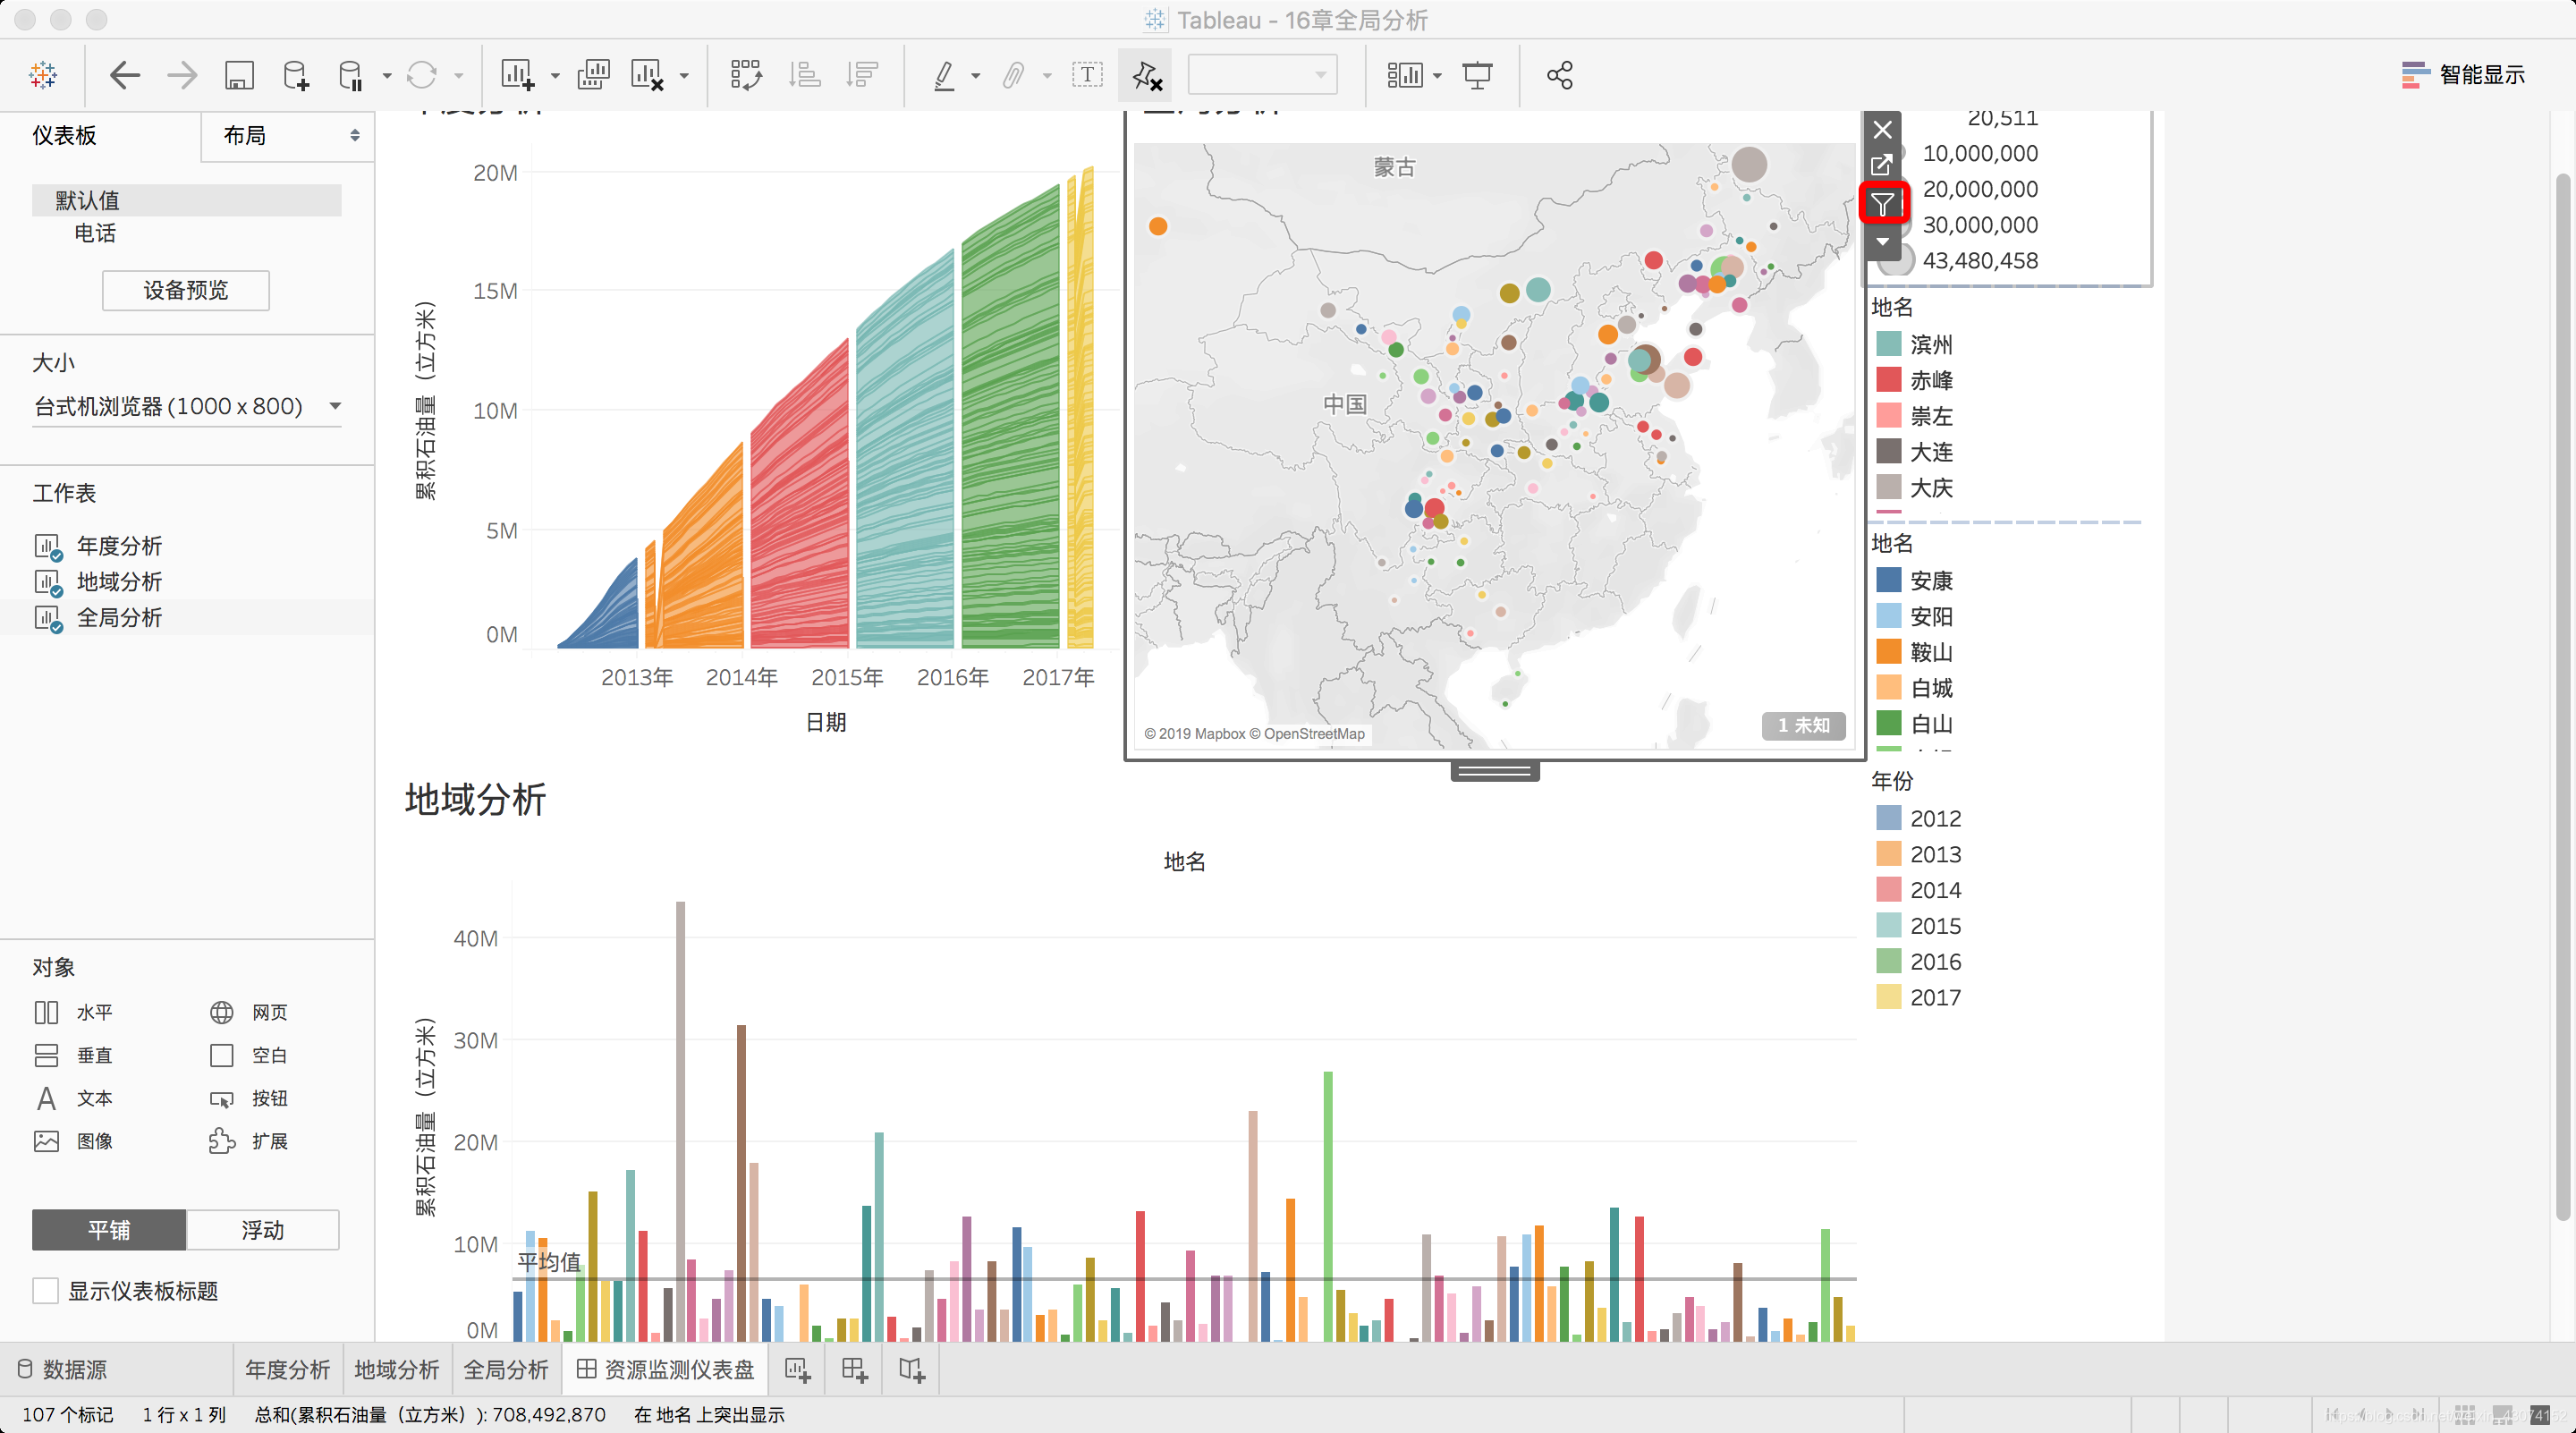
Task: Click the Save workbook icon in toolbar
Action: (x=239, y=75)
